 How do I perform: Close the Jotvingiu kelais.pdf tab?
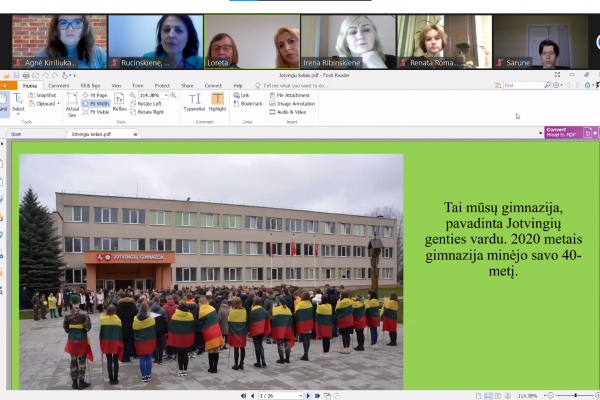pos(135,134)
